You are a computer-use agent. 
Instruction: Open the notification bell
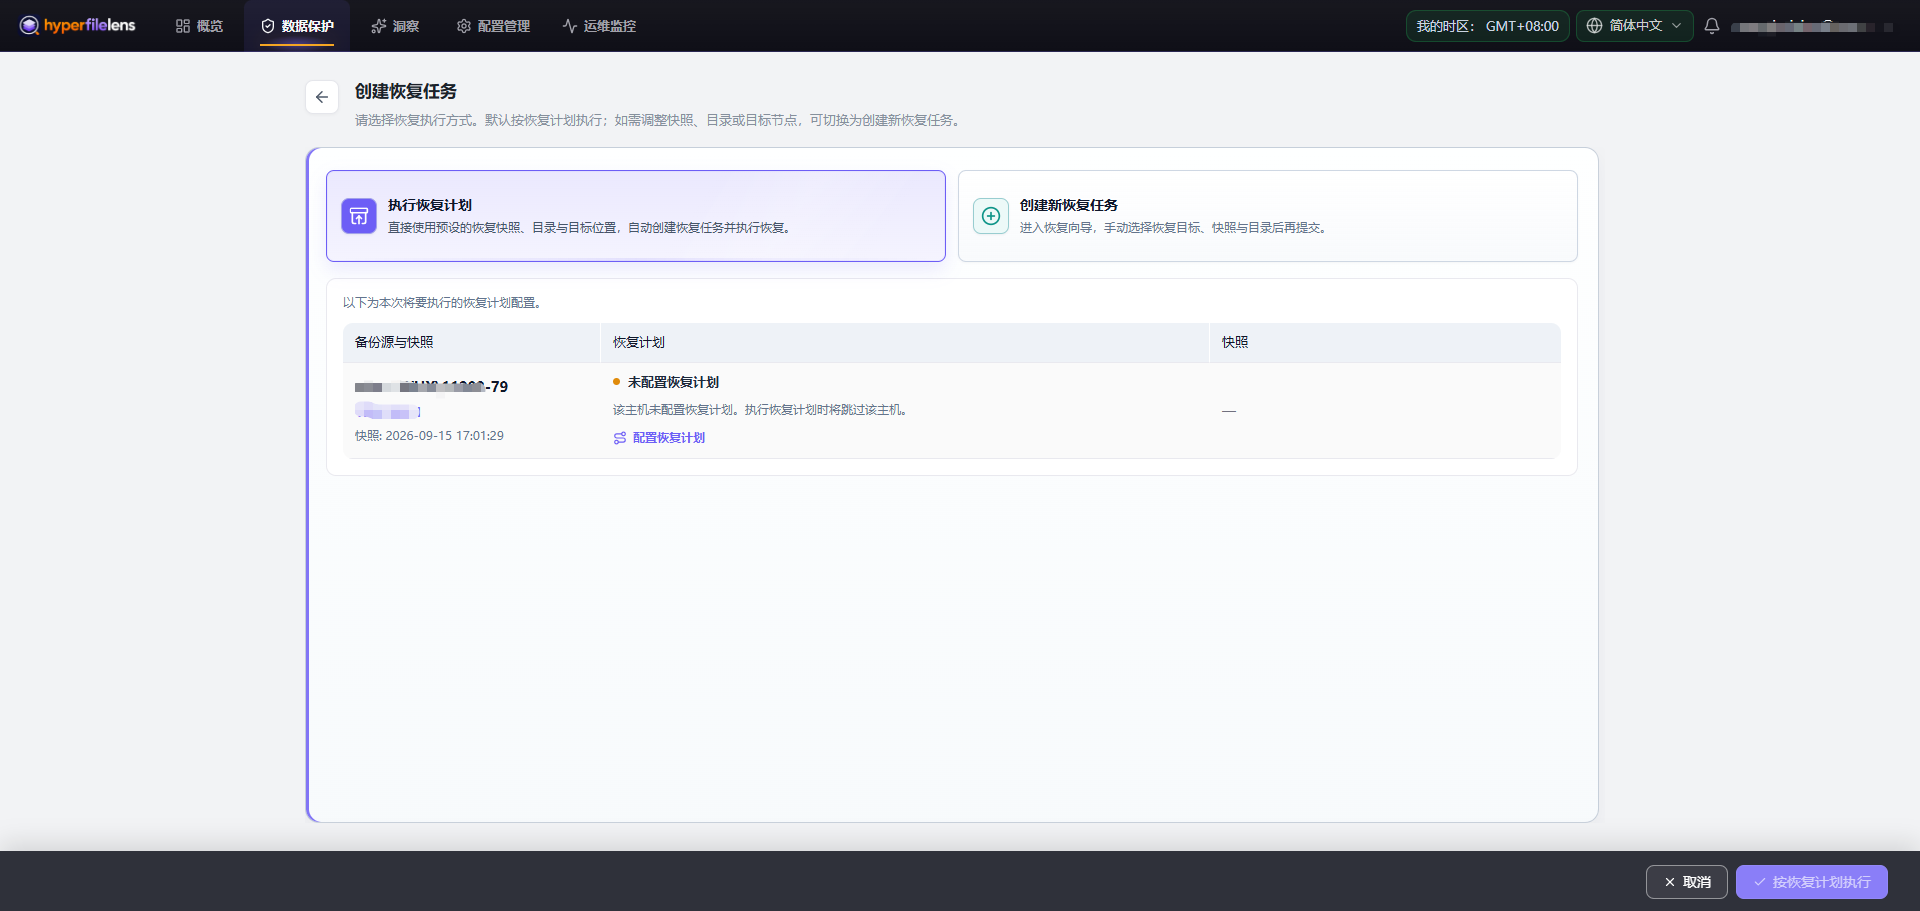click(1712, 26)
